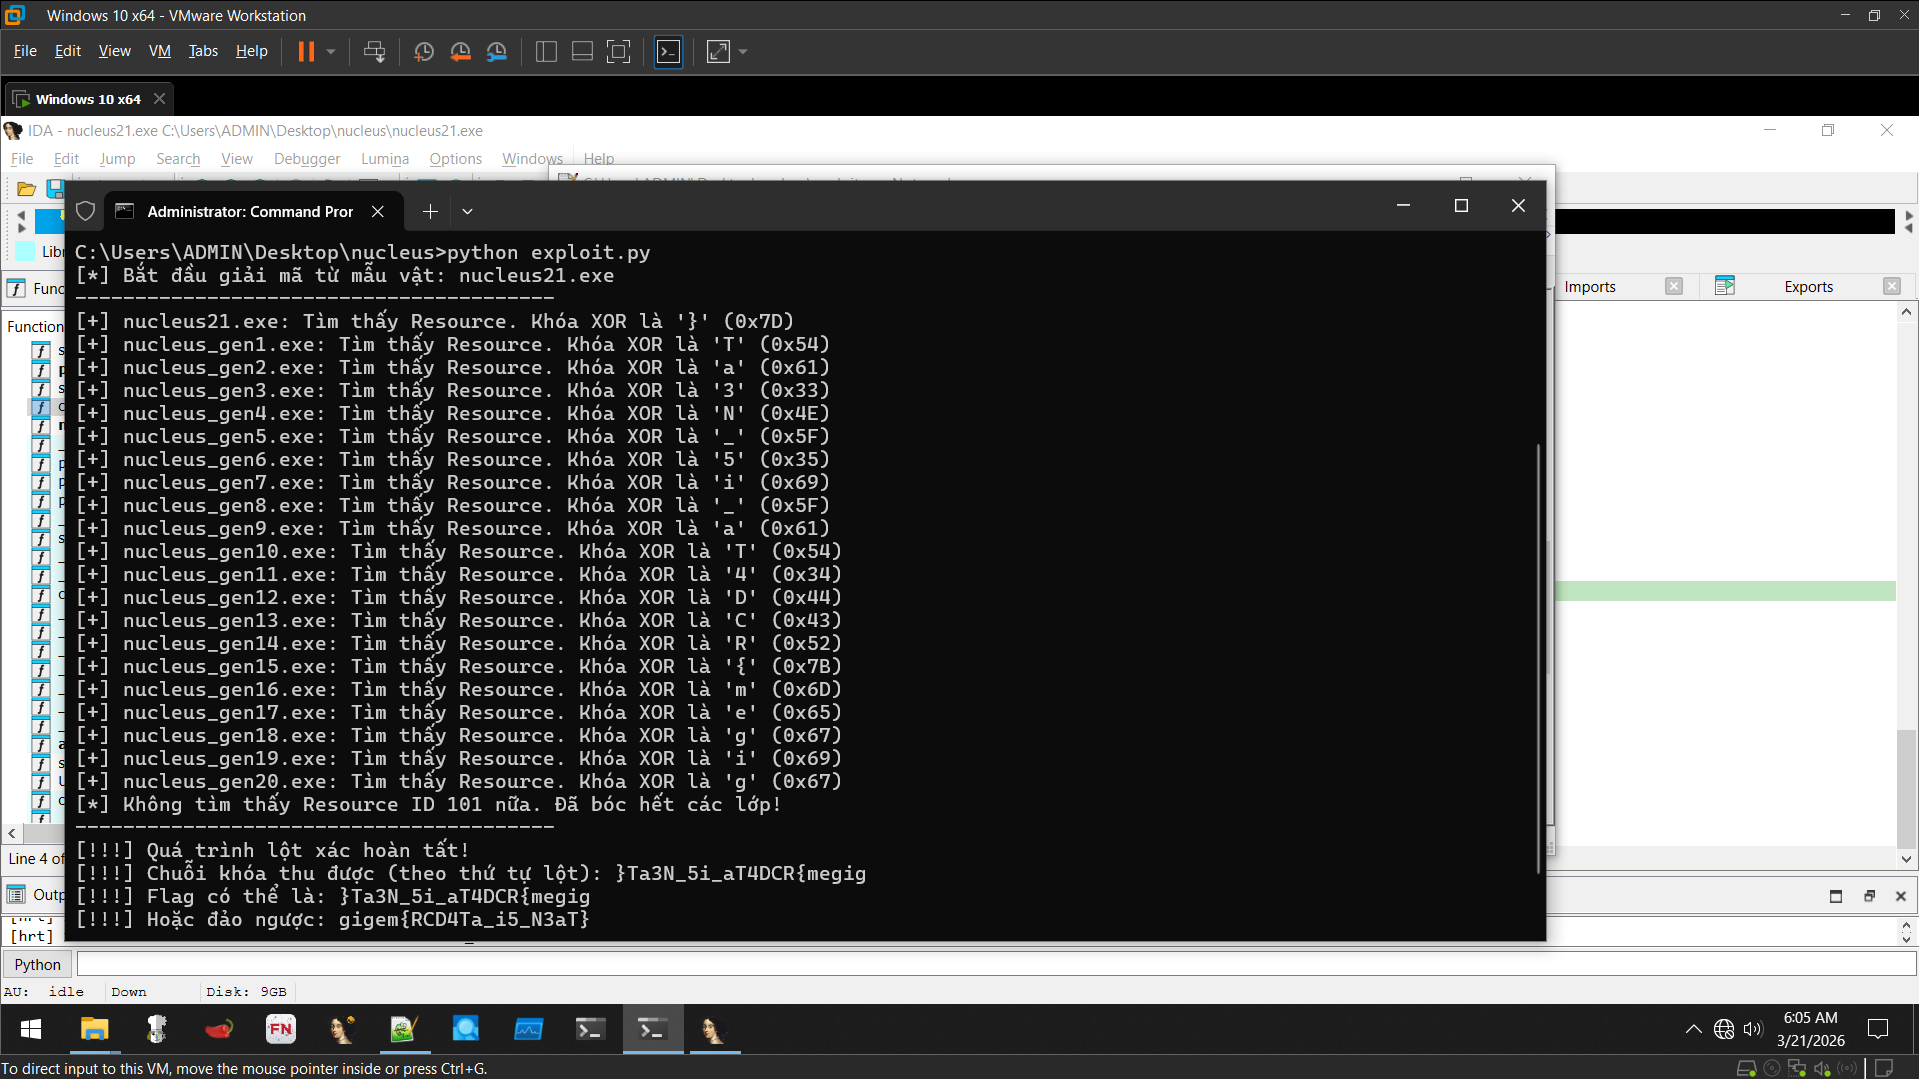
Task: Open Notepad++ from the Windows taskbar
Action: pos(403,1029)
